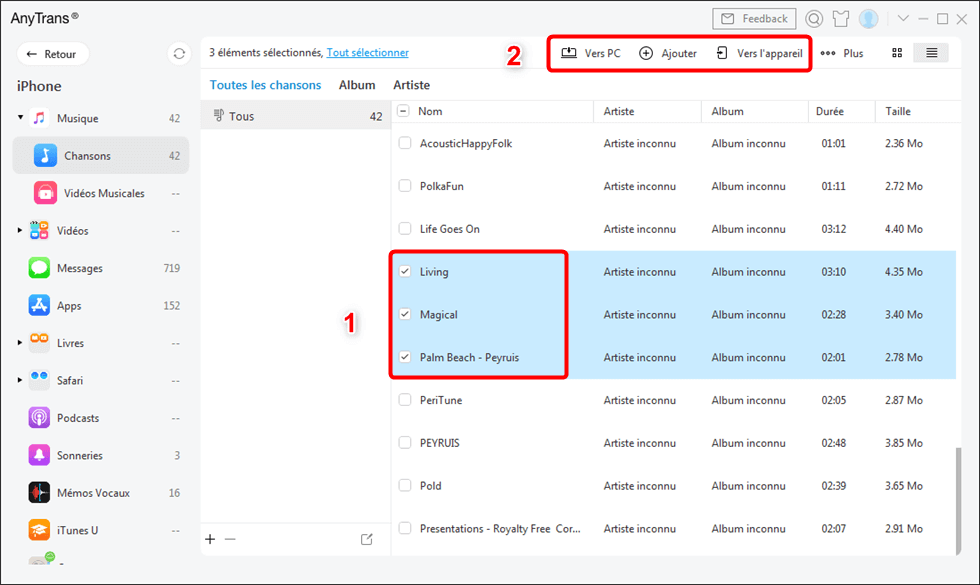The height and width of the screenshot is (585, 980).
Task: Uncheck the Magical checkbox
Action: tap(405, 314)
